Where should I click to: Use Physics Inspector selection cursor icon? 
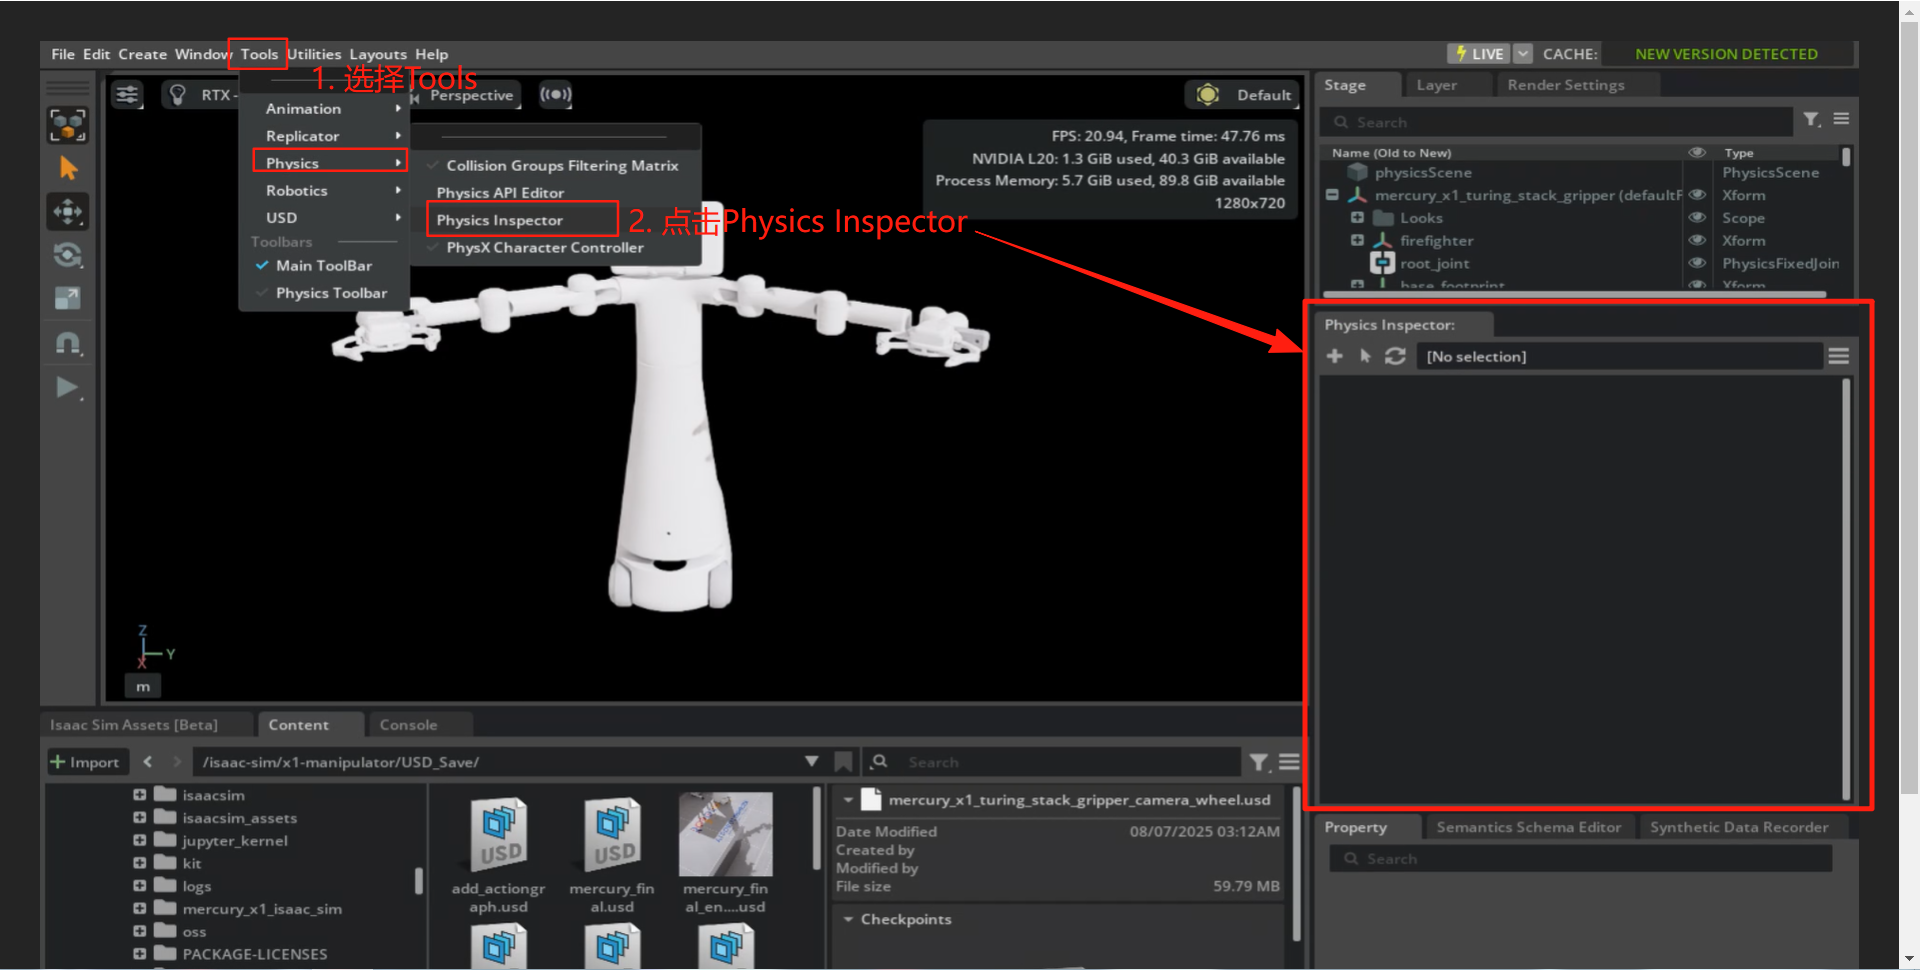tap(1365, 356)
